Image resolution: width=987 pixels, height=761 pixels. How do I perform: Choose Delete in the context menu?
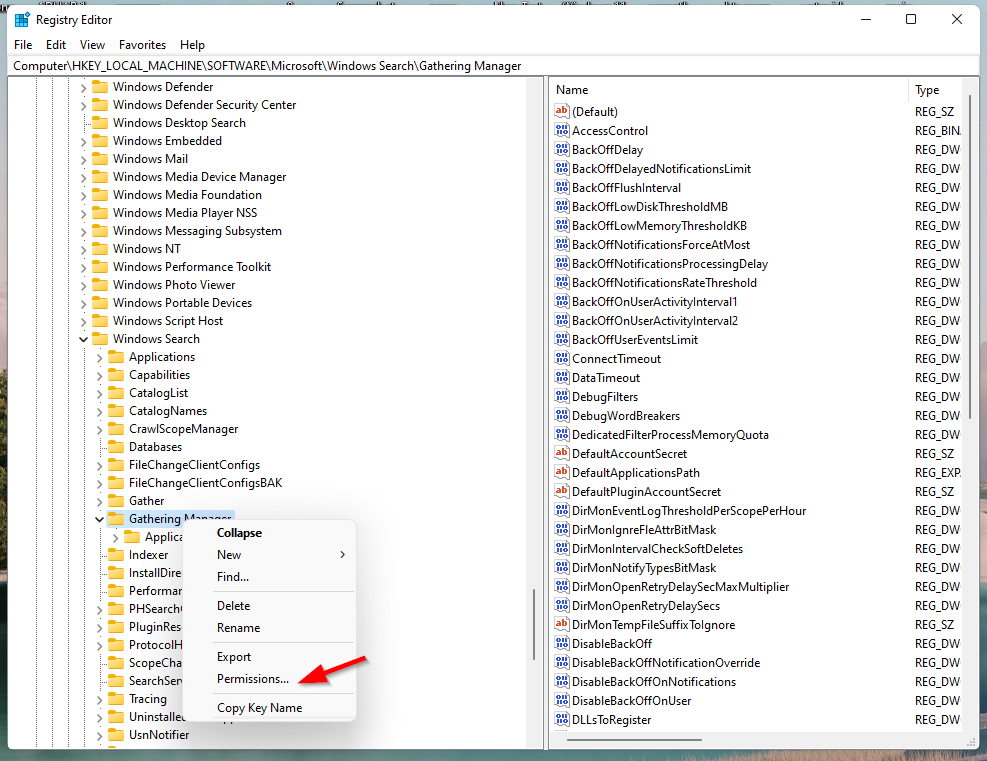pos(234,606)
